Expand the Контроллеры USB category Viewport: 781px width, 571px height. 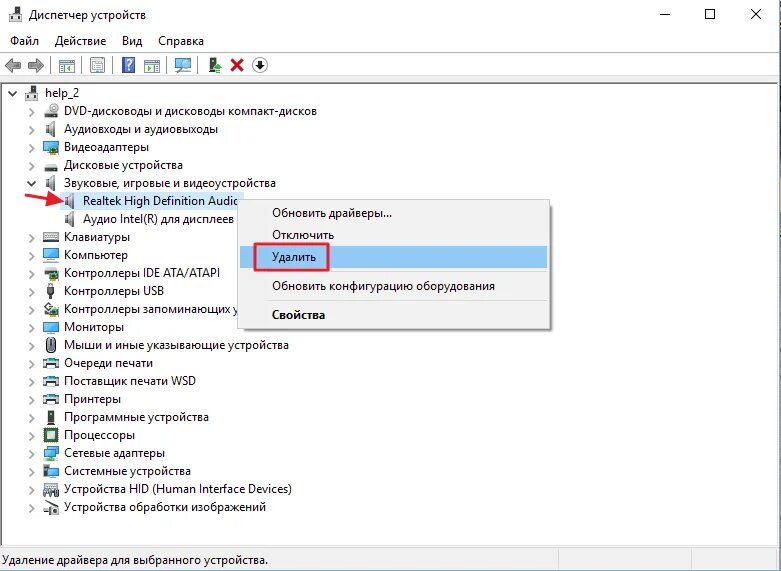coord(31,291)
